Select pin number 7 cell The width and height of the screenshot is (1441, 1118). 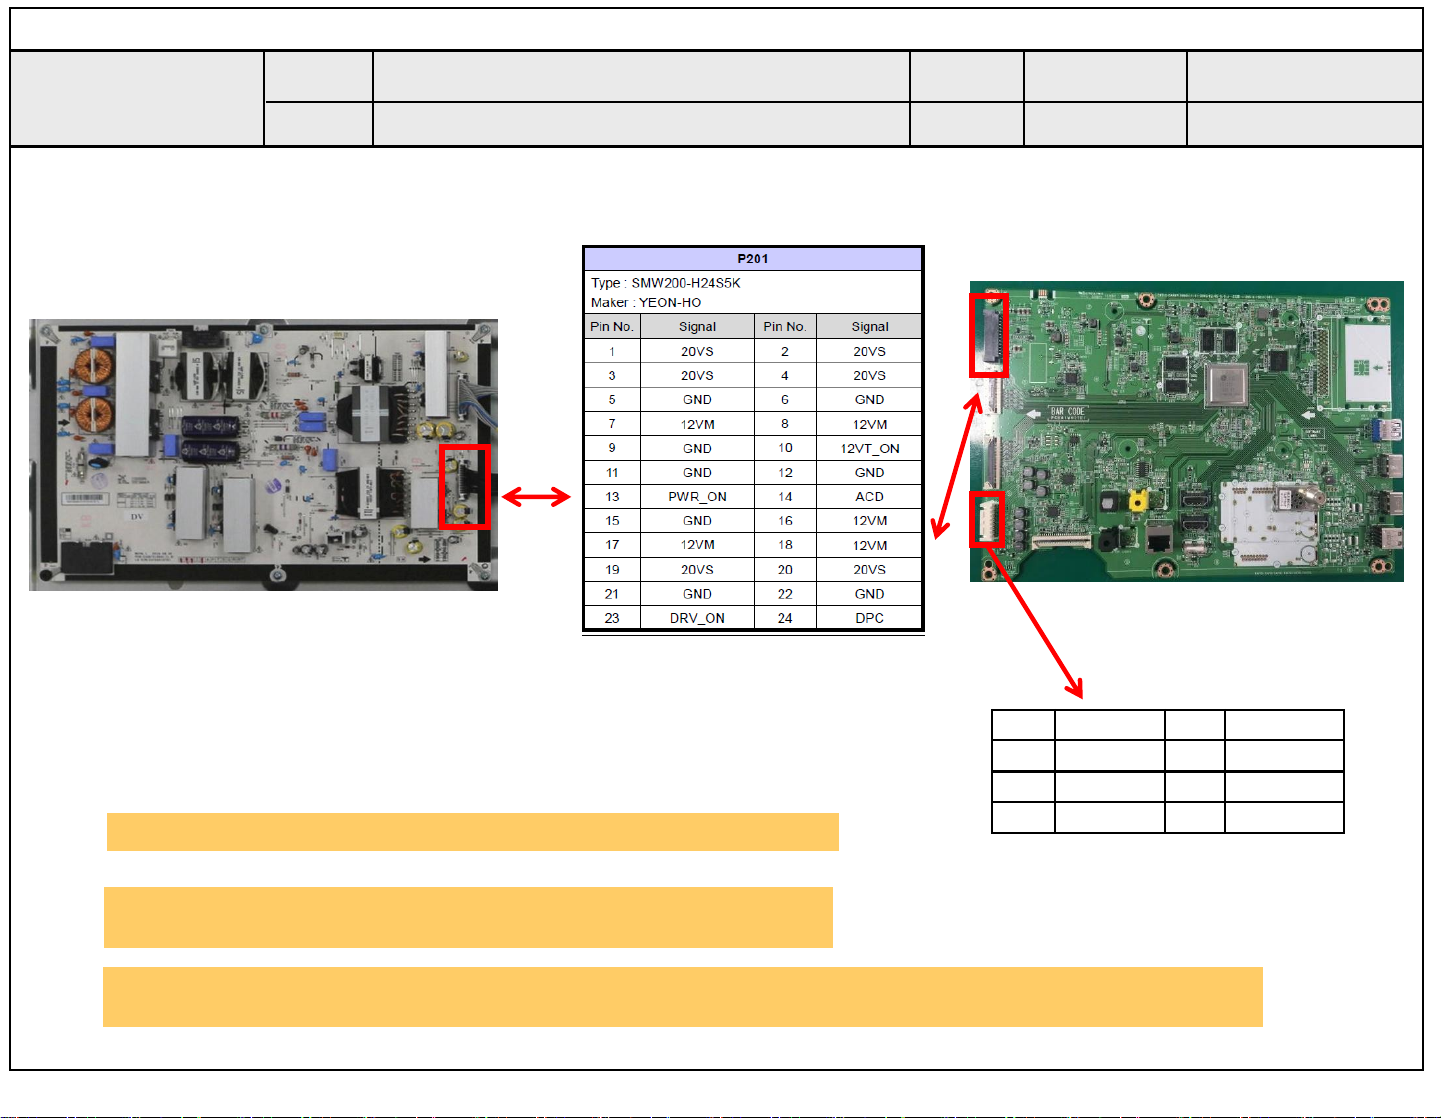pos(612,424)
